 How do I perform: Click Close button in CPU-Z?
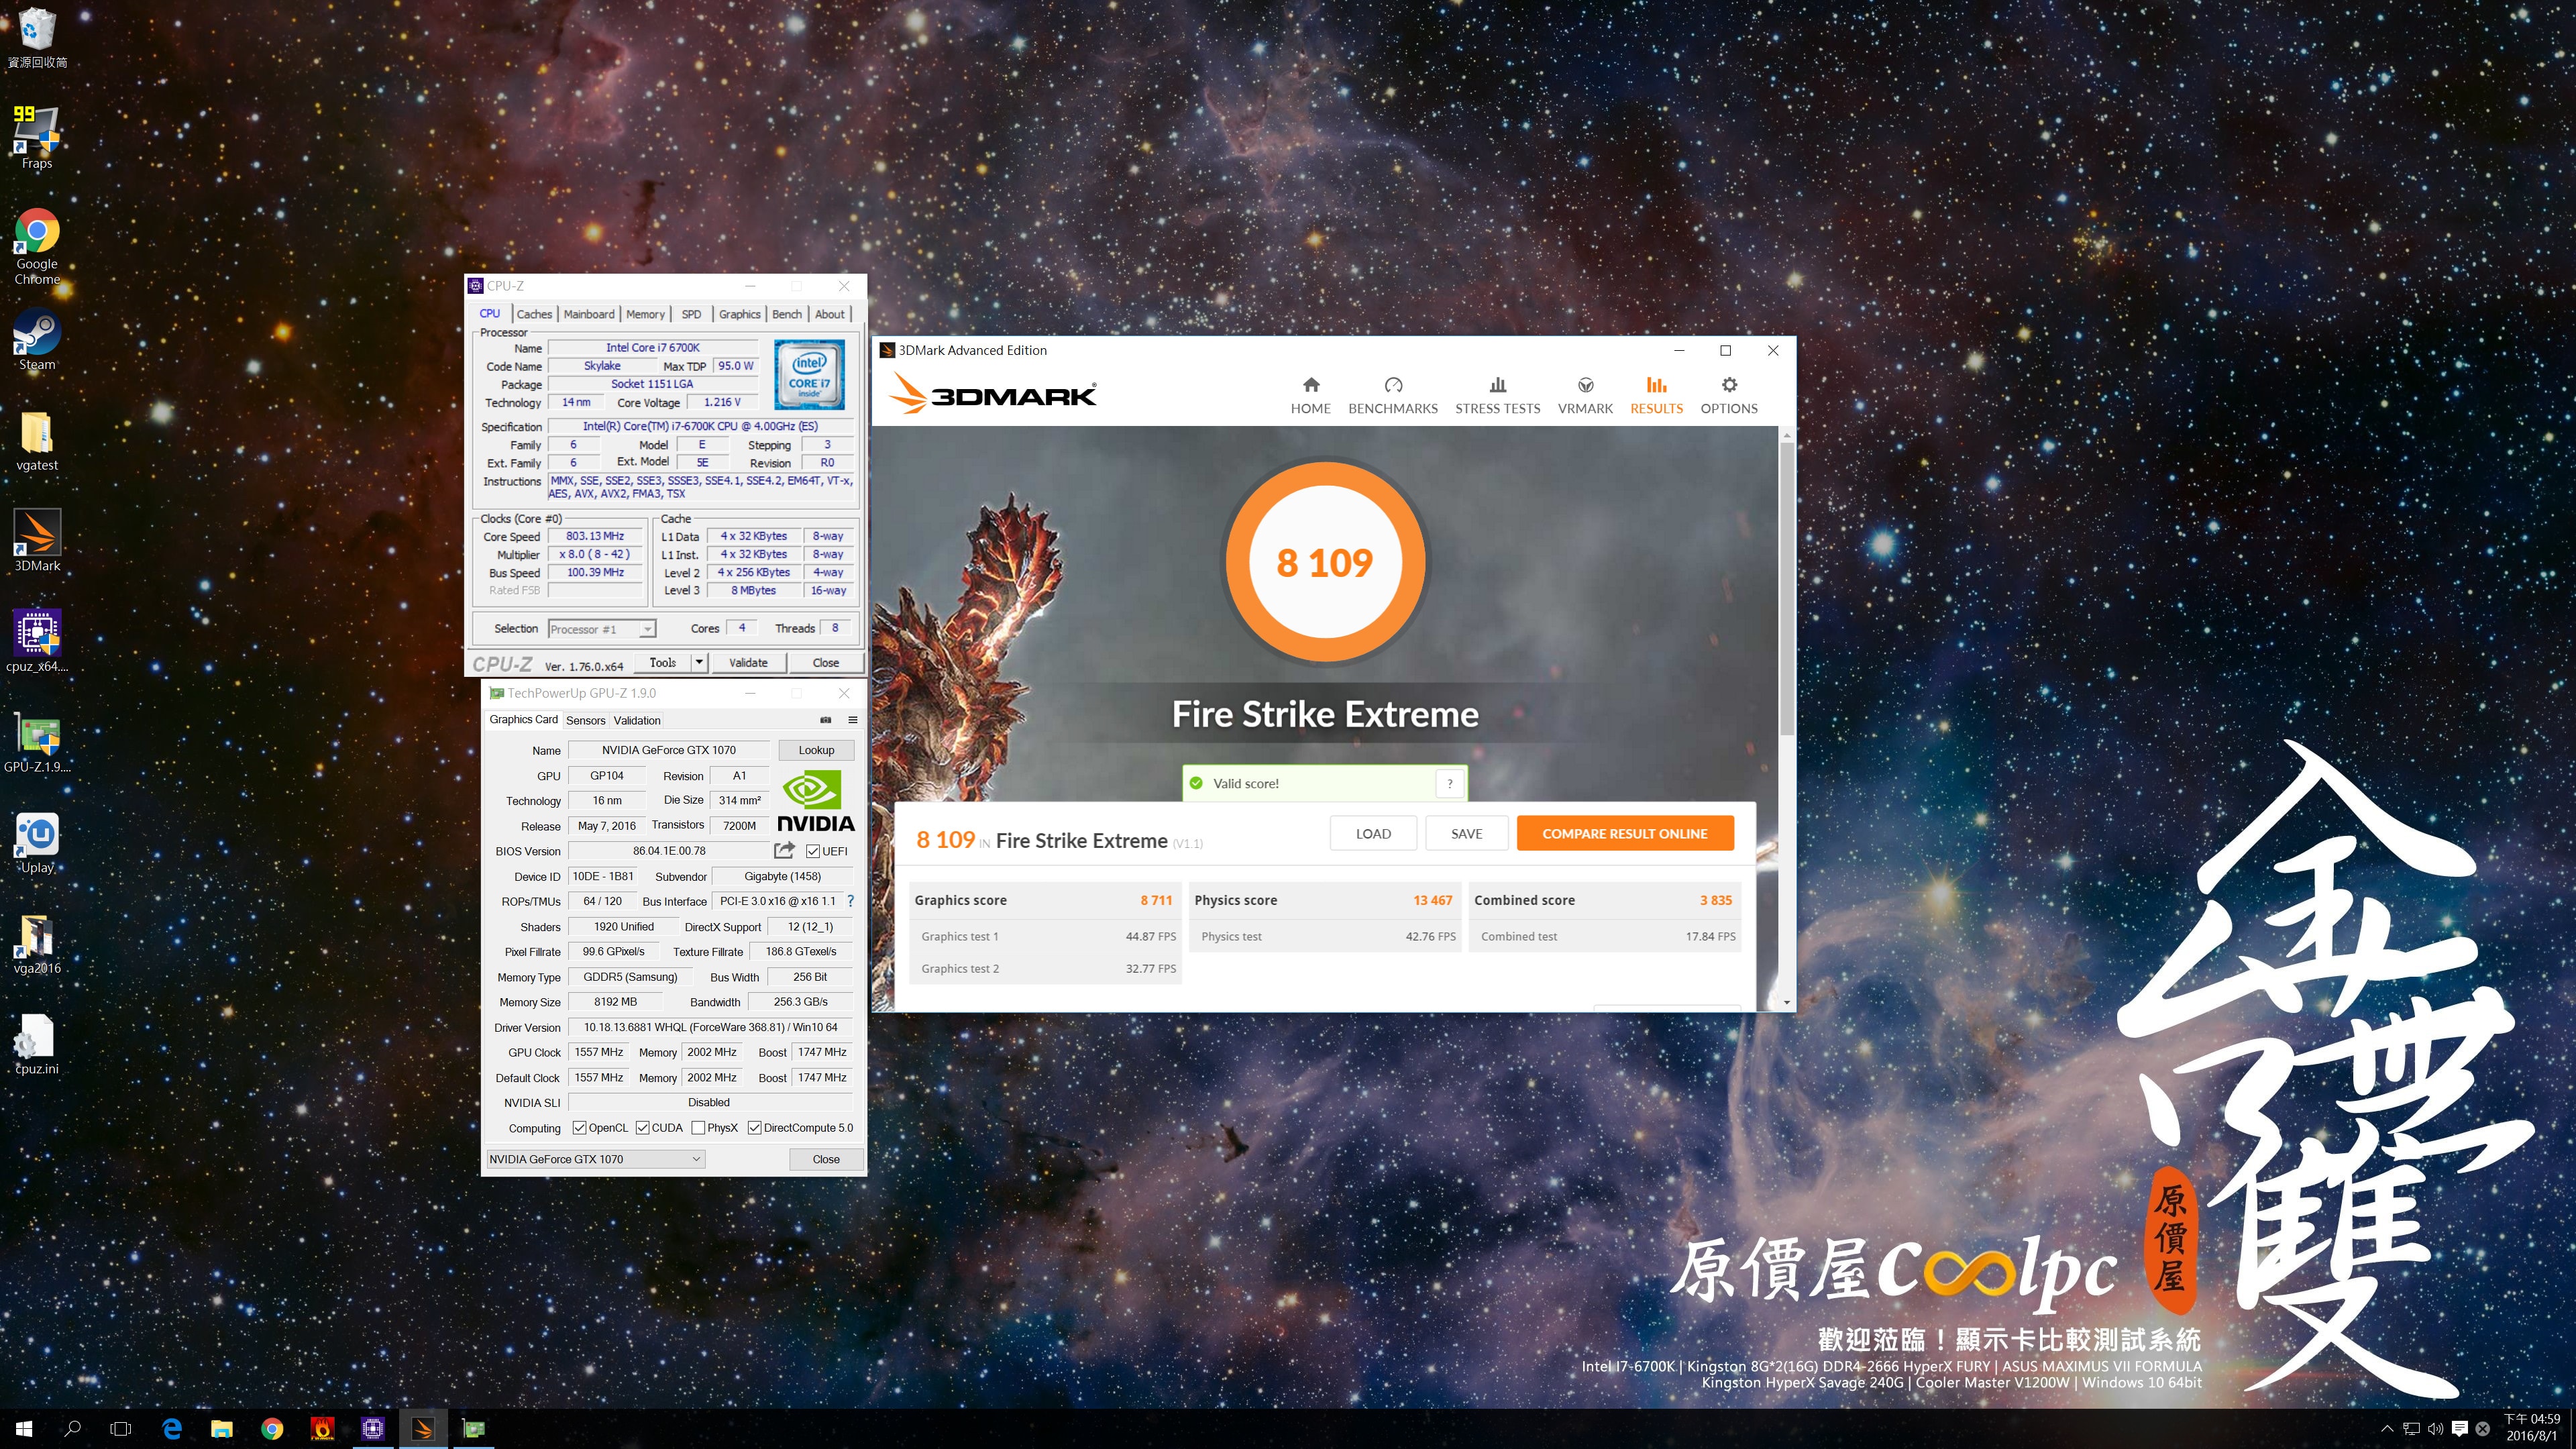pyautogui.click(x=826, y=662)
